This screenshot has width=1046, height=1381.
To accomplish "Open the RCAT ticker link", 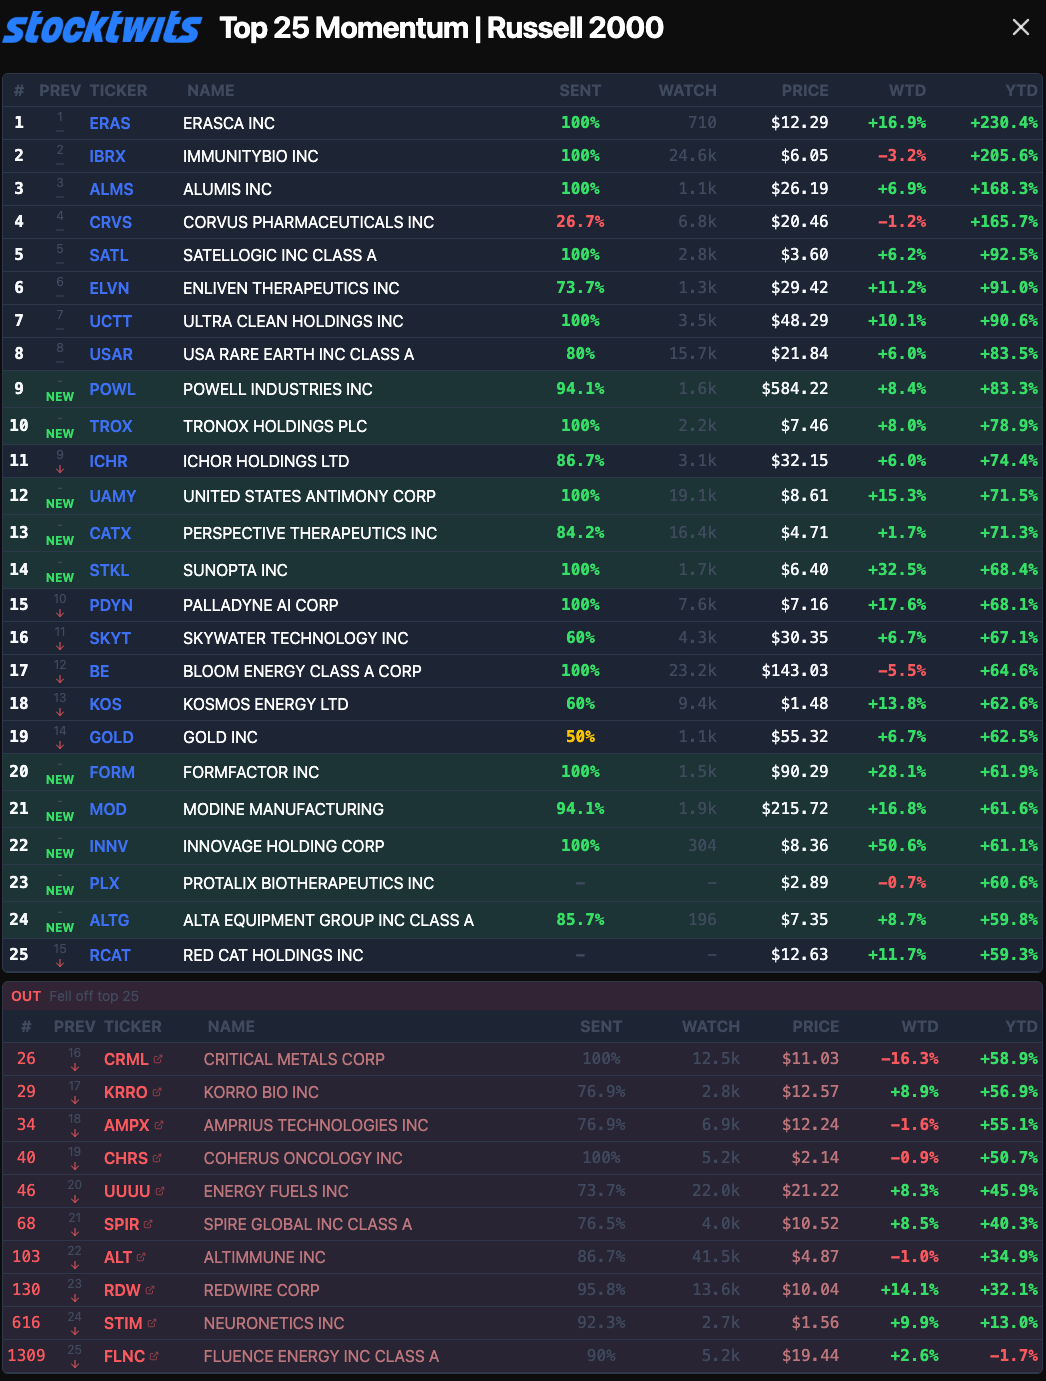I will pyautogui.click(x=110, y=955).
